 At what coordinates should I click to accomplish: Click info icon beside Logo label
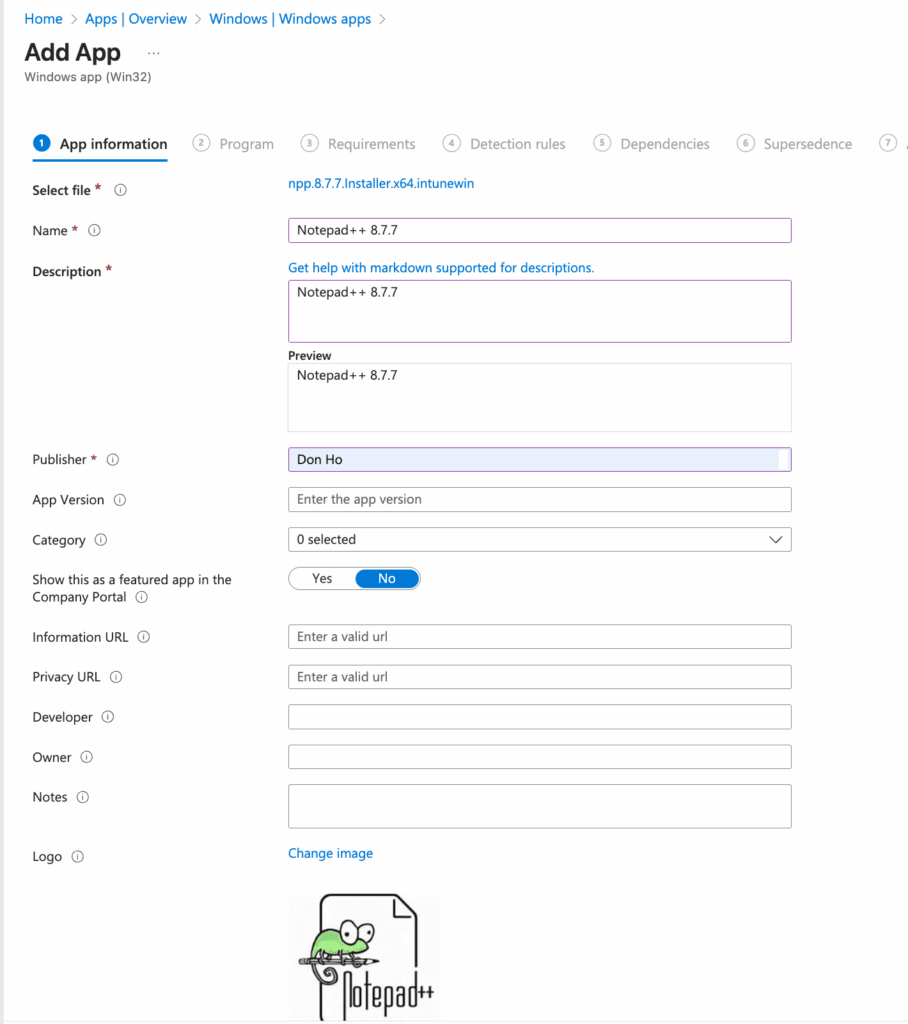[78, 857]
